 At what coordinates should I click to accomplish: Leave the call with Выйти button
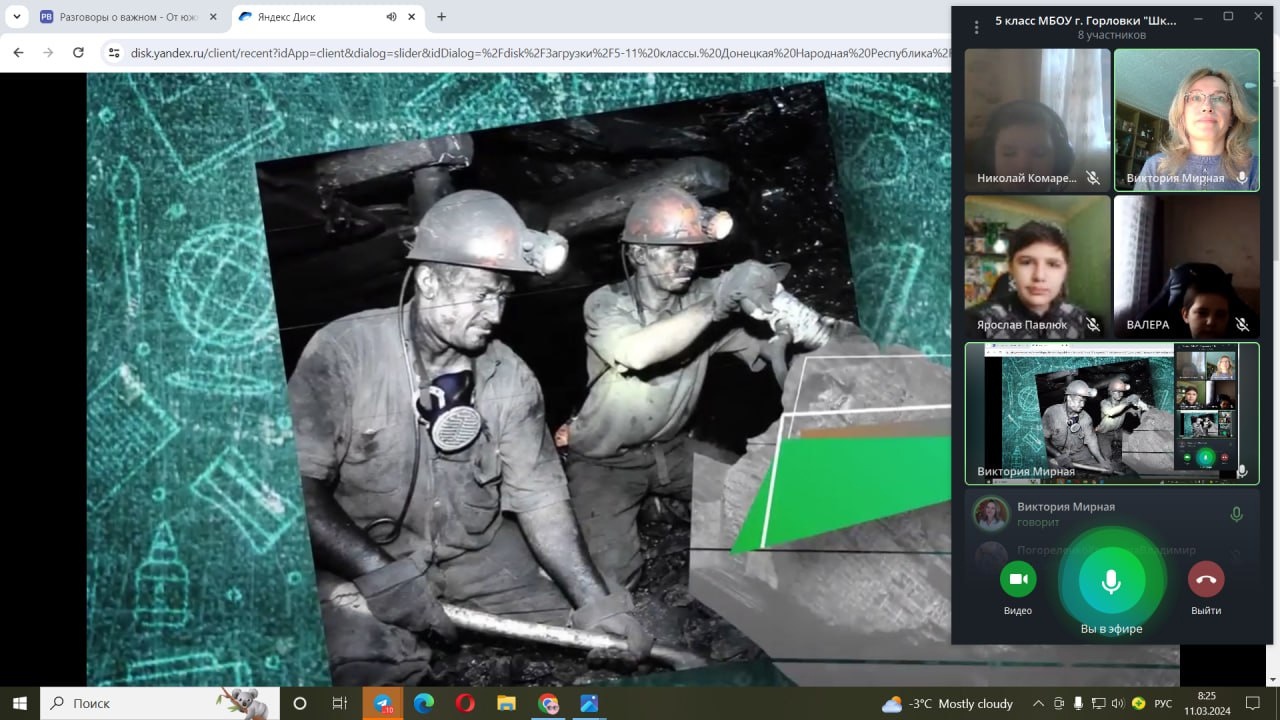pos(1206,579)
